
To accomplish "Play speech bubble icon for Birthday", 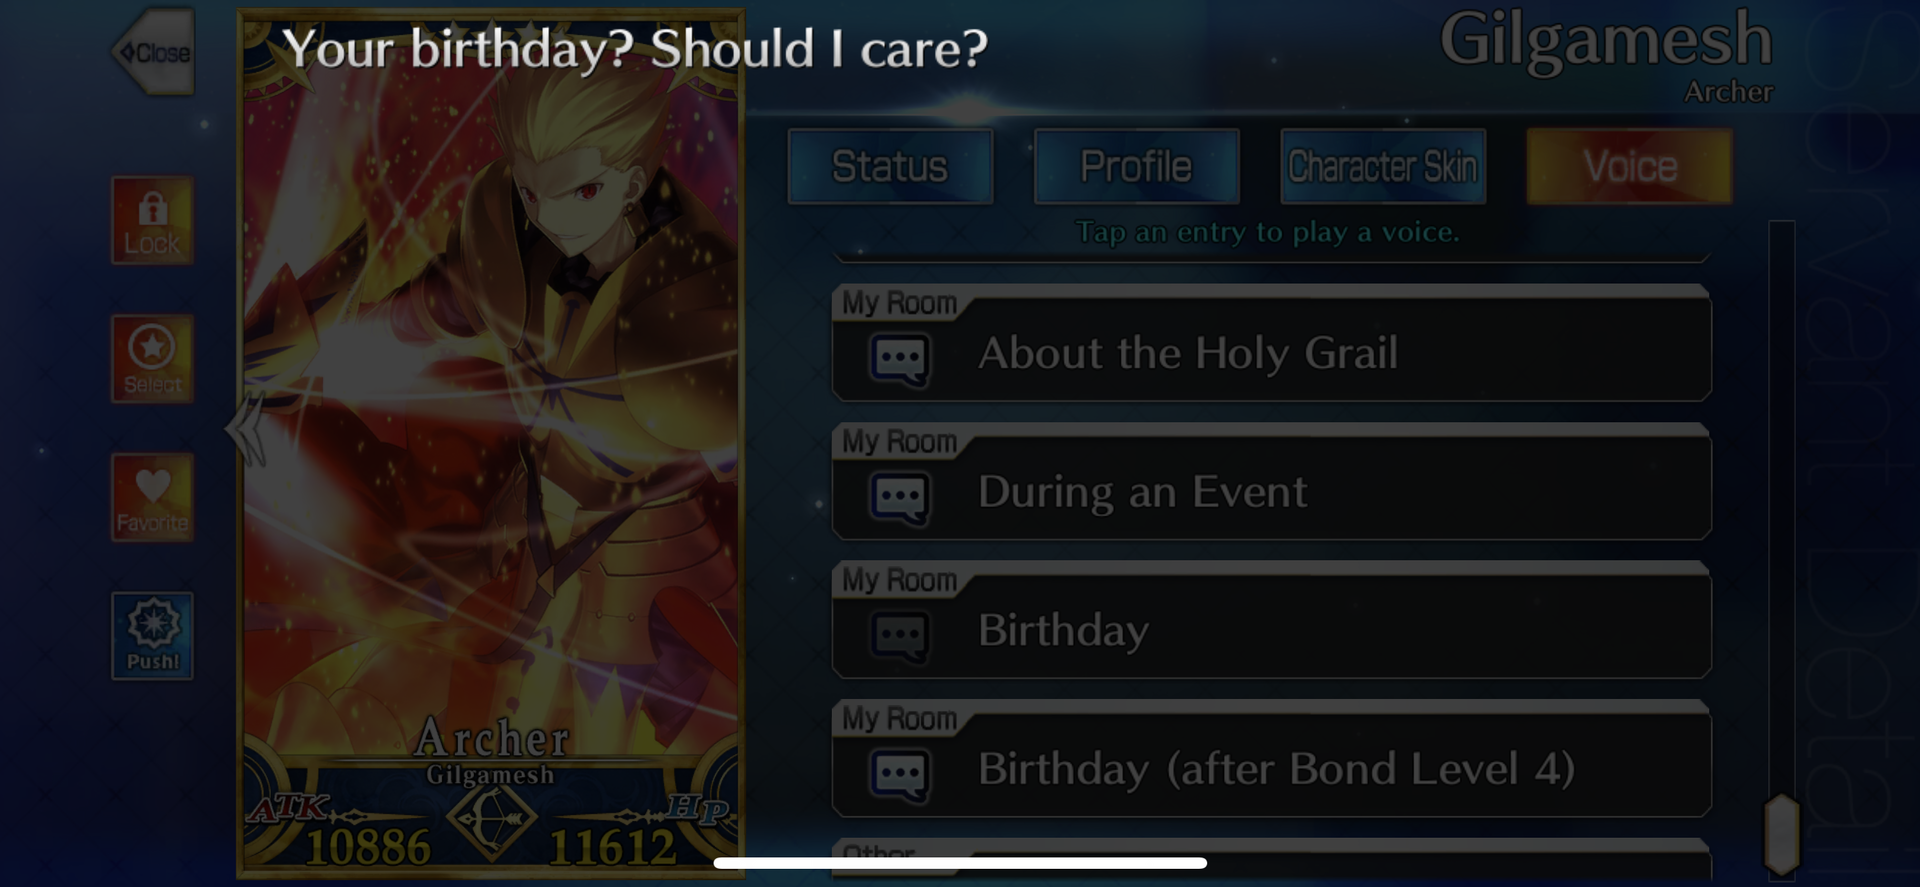I will 899,636.
